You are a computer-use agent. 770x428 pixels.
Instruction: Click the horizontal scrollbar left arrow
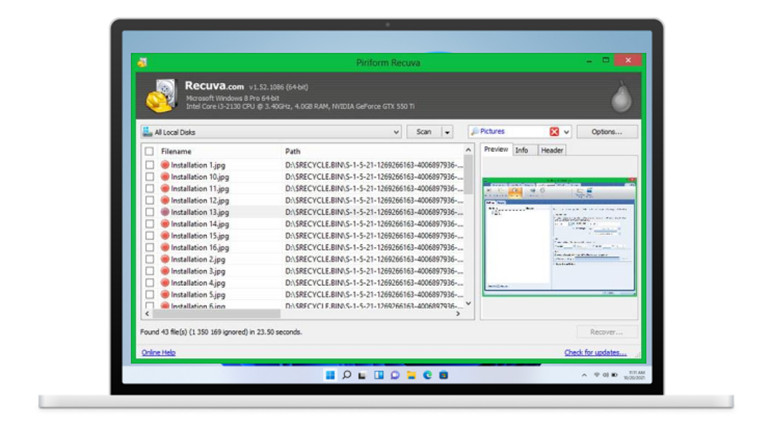[147, 313]
